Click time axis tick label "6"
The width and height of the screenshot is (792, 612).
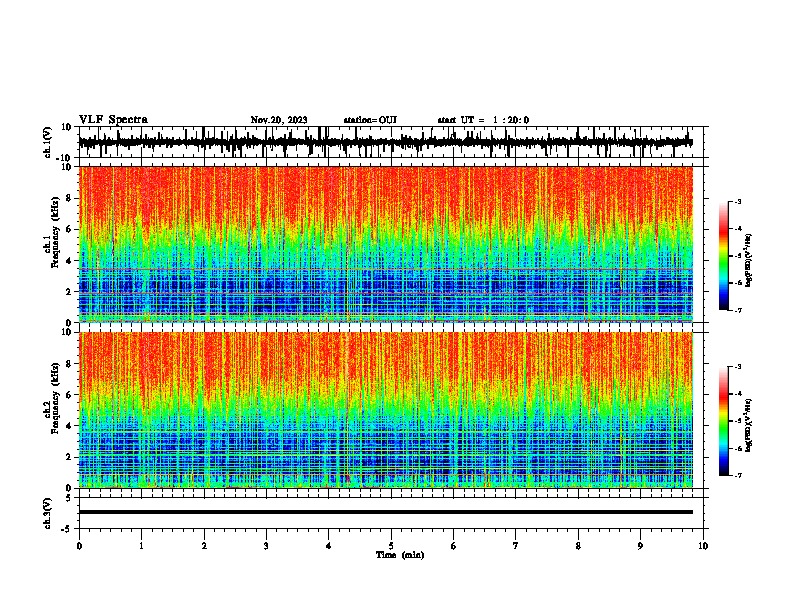pos(454,546)
